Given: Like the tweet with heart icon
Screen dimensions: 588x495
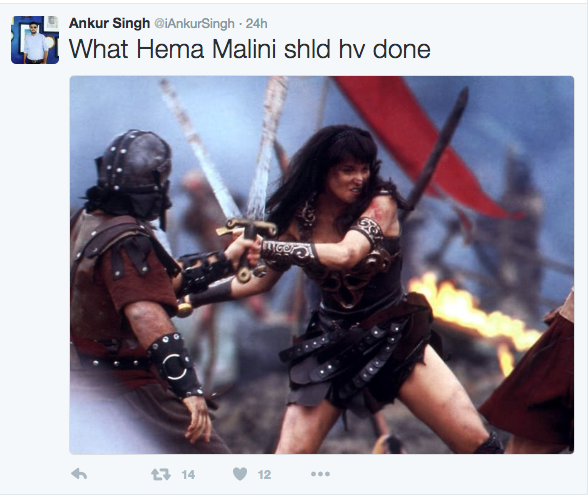Looking at the screenshot, I should 240,474.
